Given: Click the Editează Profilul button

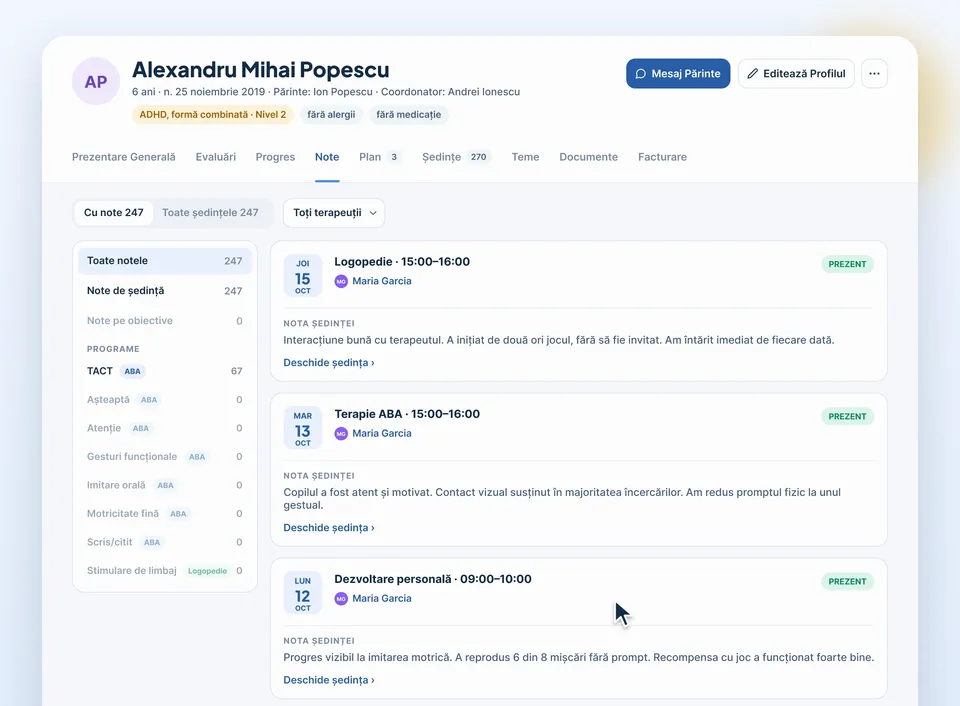Looking at the screenshot, I should pyautogui.click(x=796, y=73).
